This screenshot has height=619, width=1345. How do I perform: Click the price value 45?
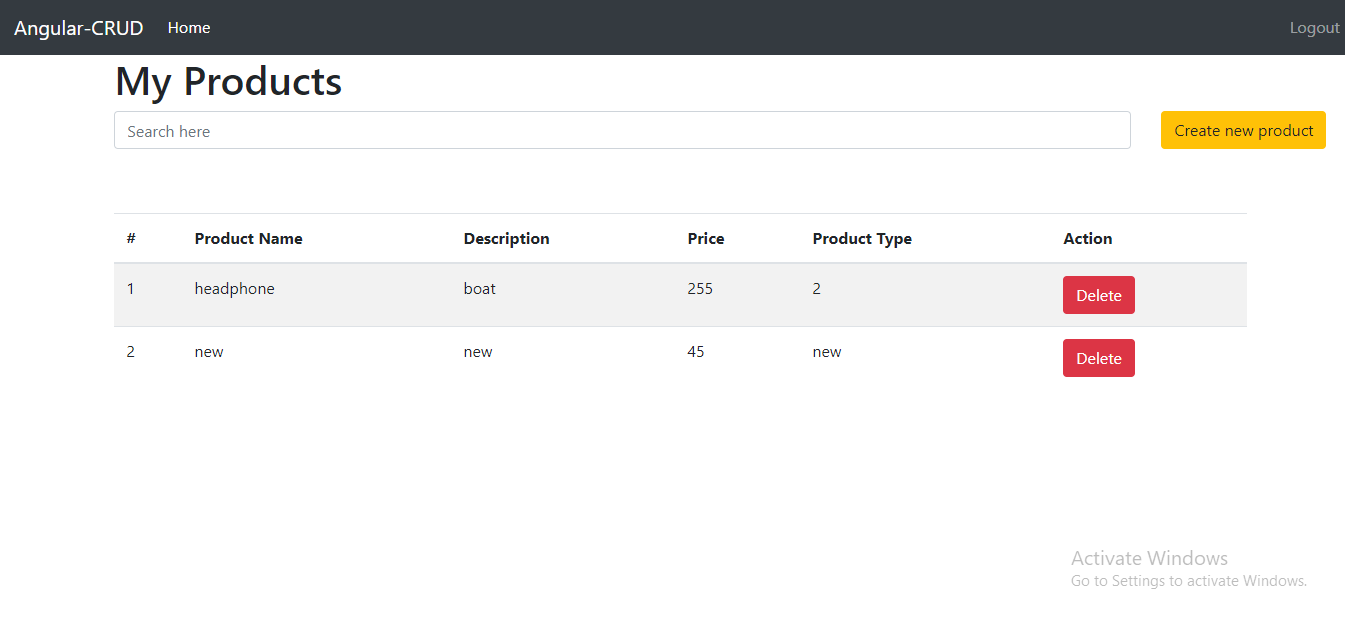tap(696, 351)
